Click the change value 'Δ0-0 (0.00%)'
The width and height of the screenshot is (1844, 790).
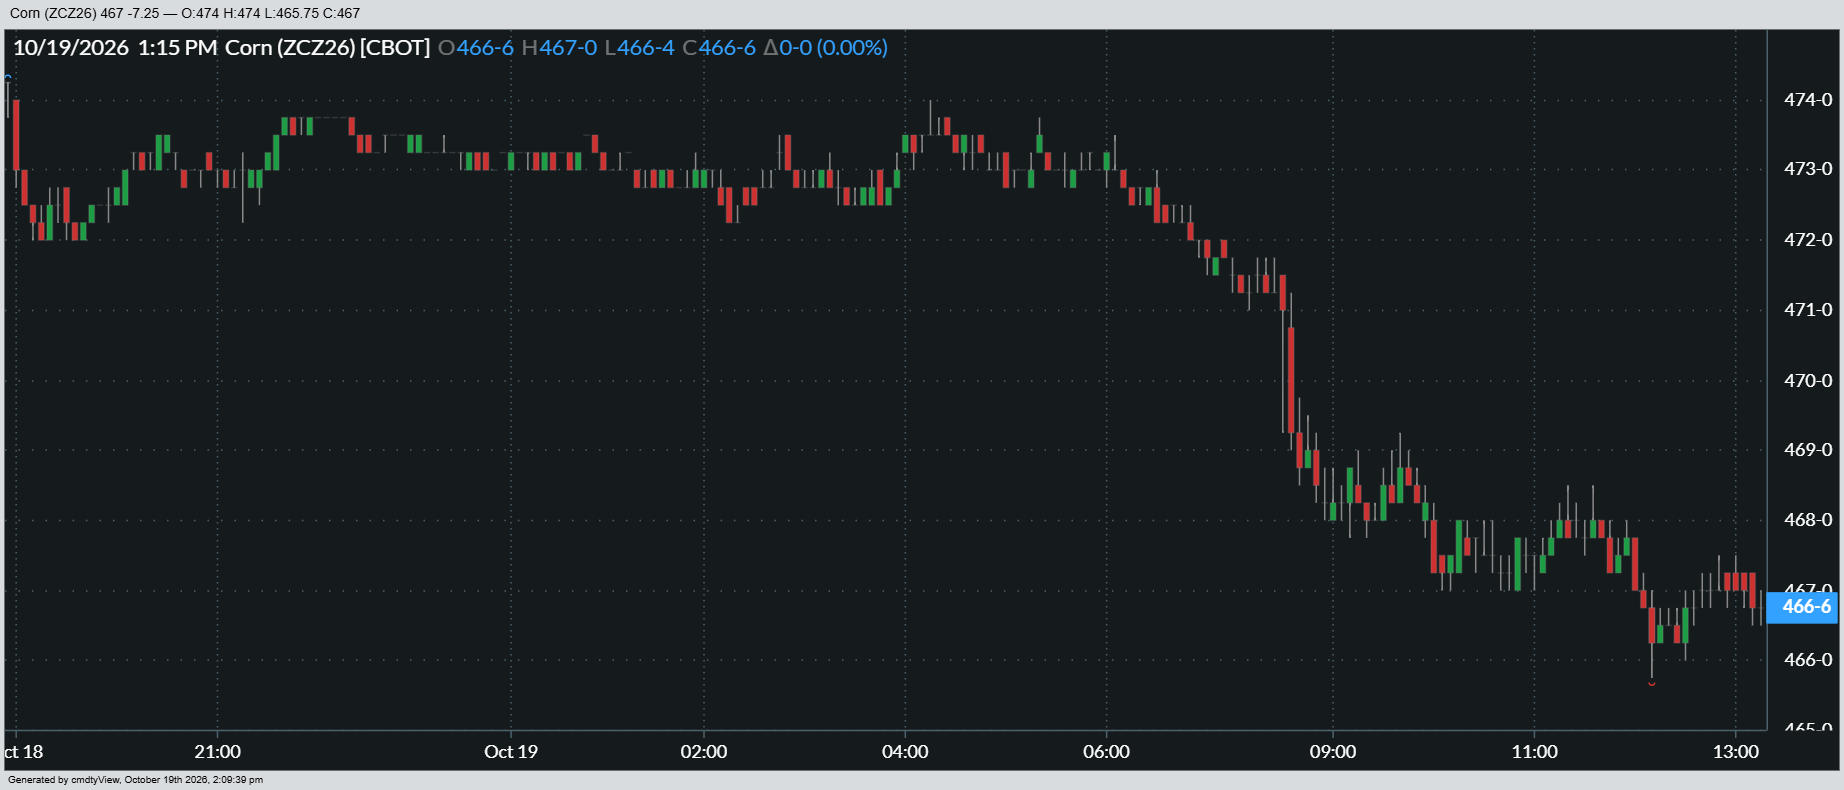point(826,48)
